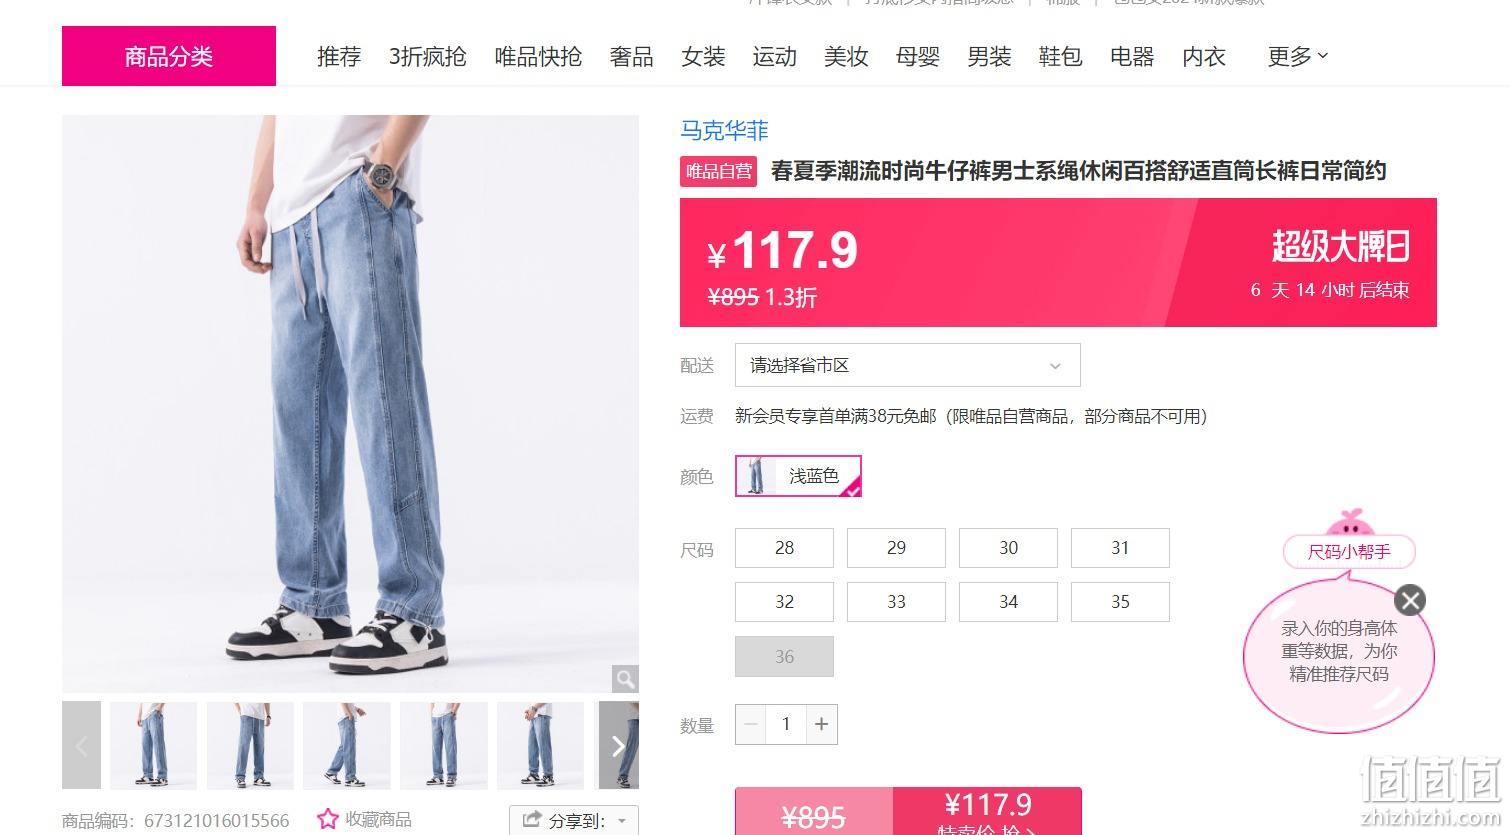Select the 浅蓝色 color swatch
This screenshot has width=1510, height=835.
[x=798, y=476]
